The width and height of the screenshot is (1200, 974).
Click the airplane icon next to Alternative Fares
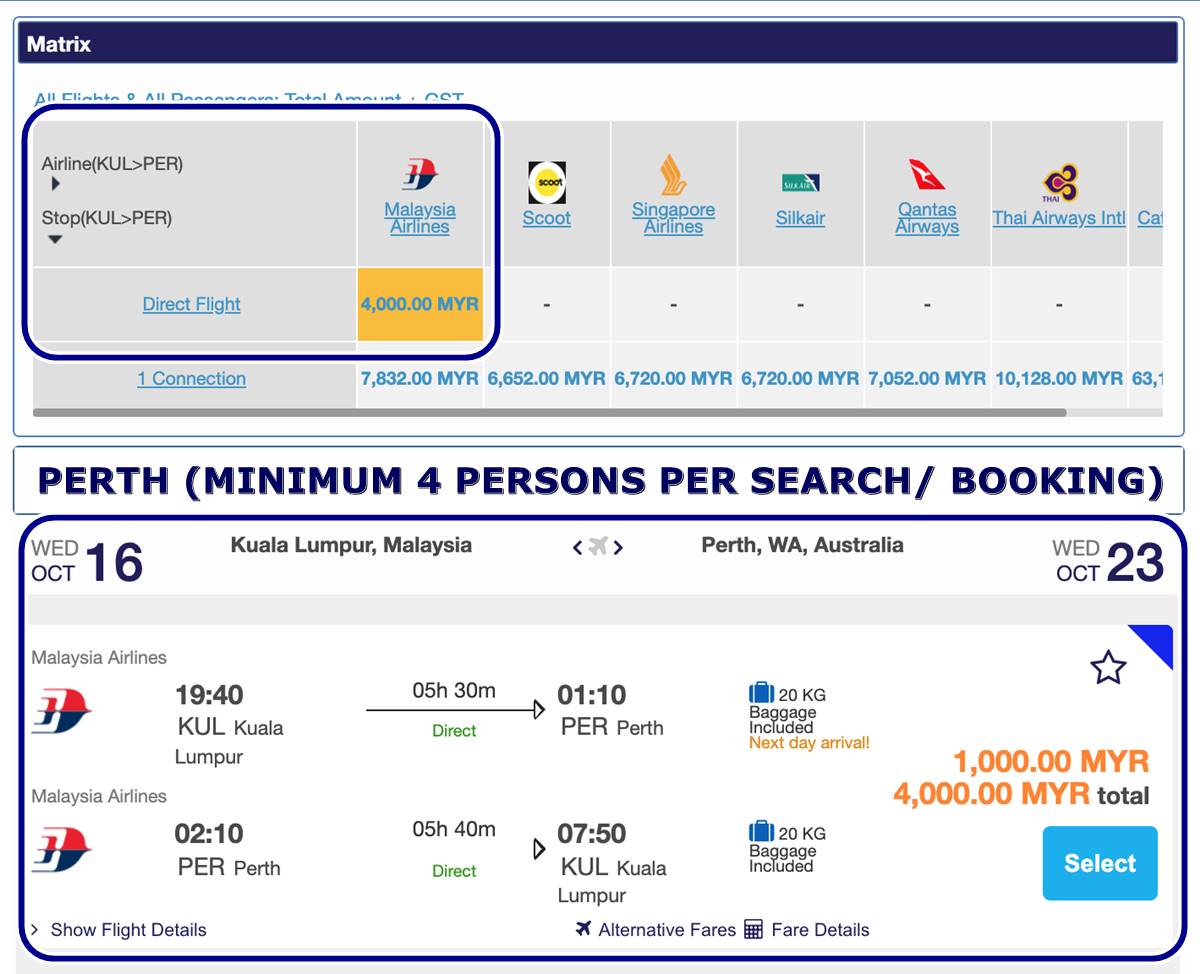pos(584,929)
